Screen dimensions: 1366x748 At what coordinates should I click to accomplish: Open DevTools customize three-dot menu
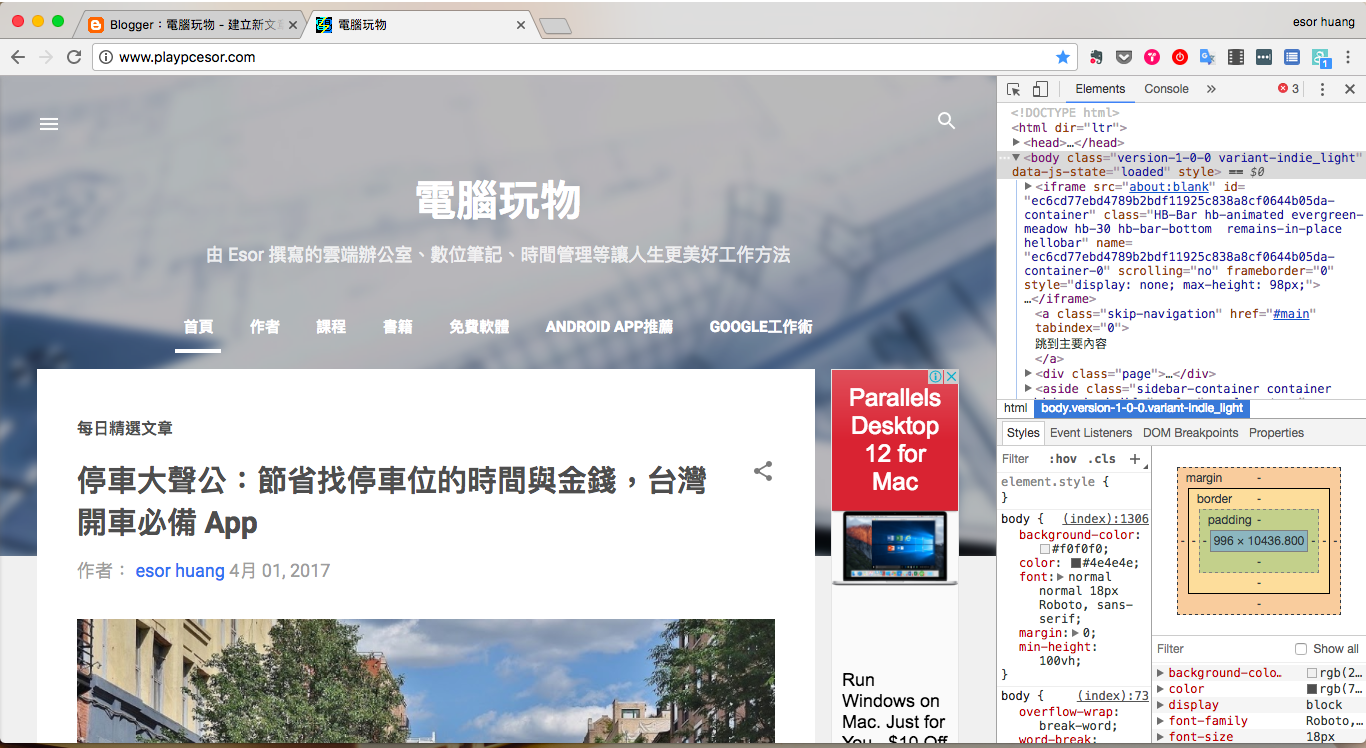click(x=1322, y=89)
